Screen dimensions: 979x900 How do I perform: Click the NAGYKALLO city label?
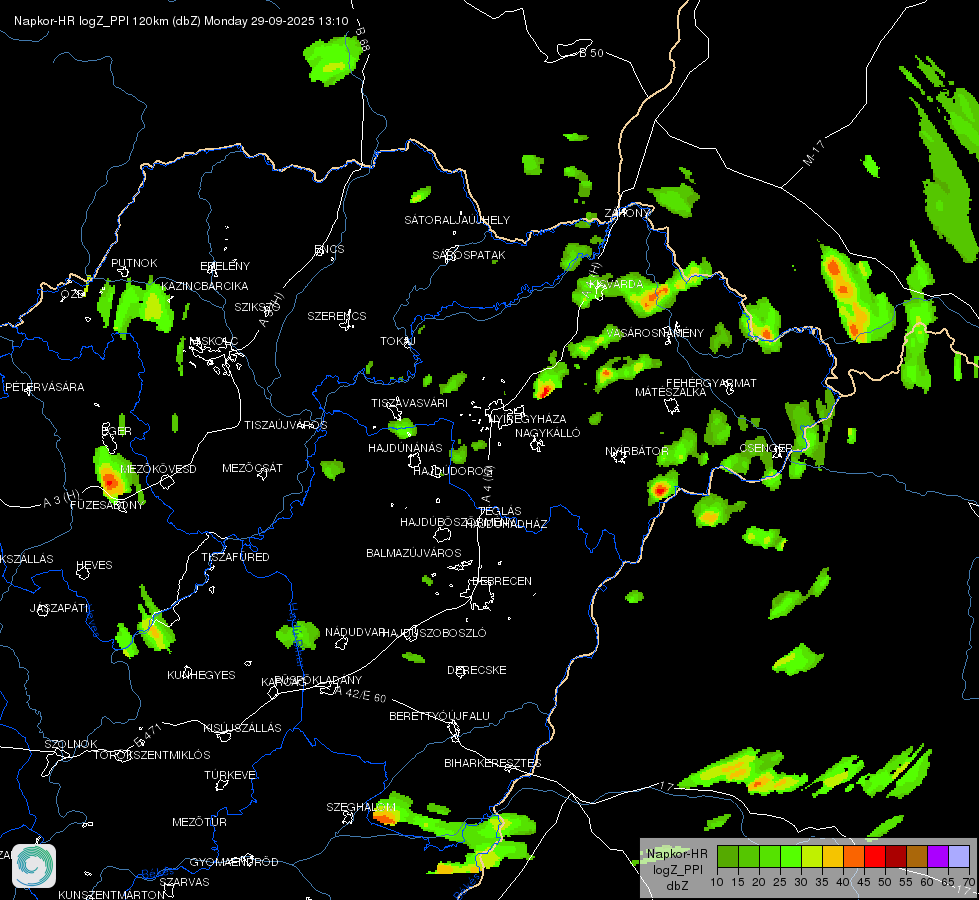(548, 433)
